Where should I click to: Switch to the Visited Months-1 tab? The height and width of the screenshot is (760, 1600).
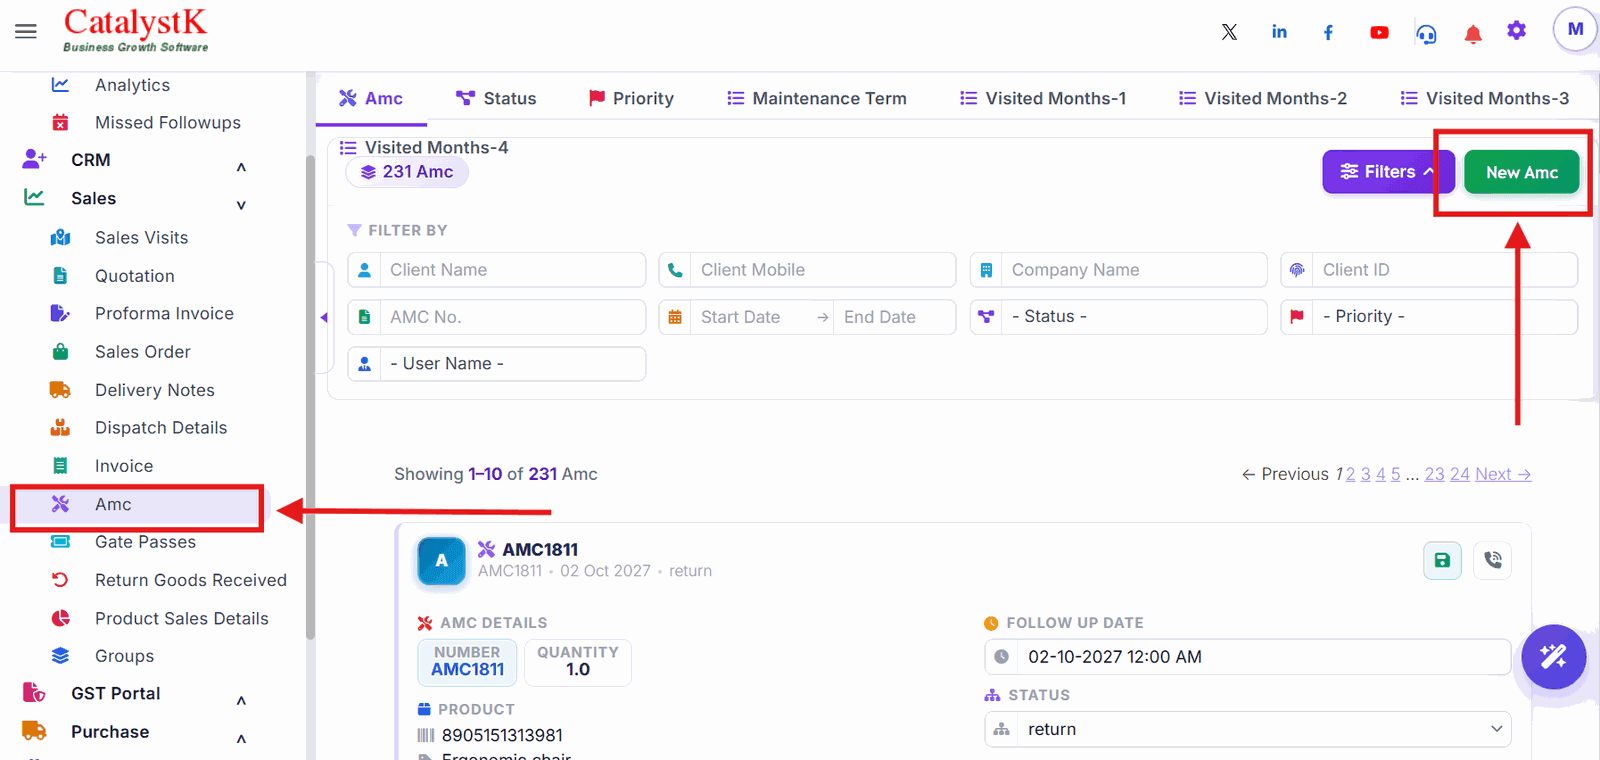click(1042, 98)
